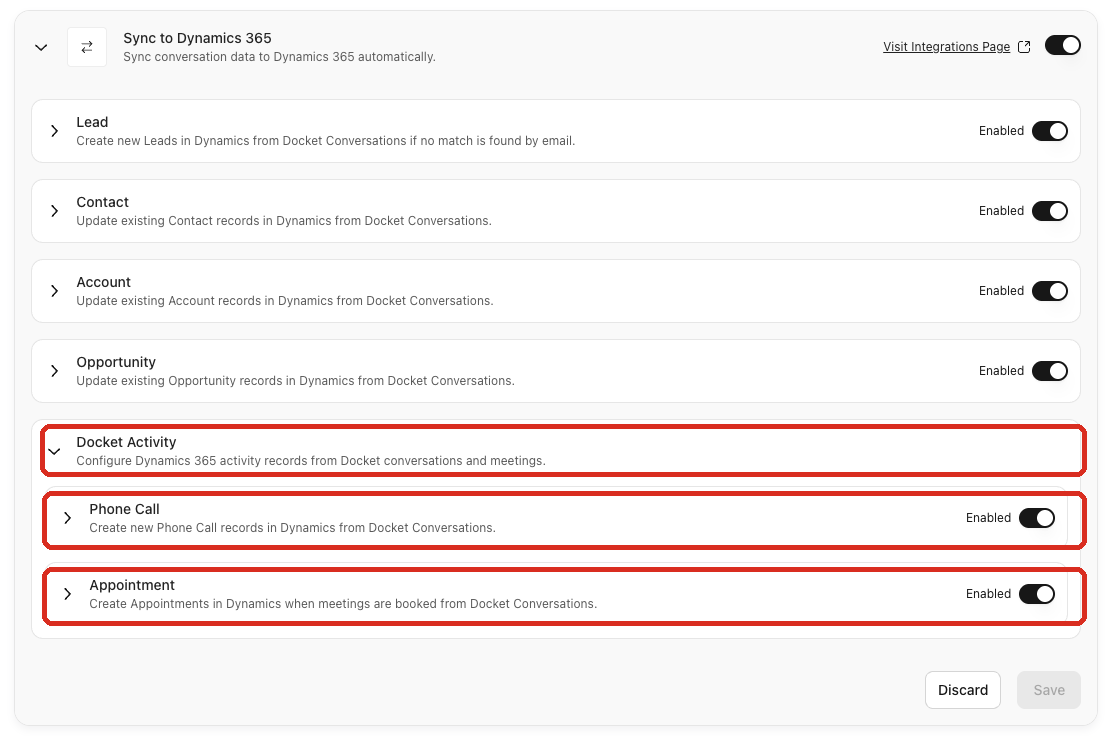Click the Account title text

click(x=103, y=282)
